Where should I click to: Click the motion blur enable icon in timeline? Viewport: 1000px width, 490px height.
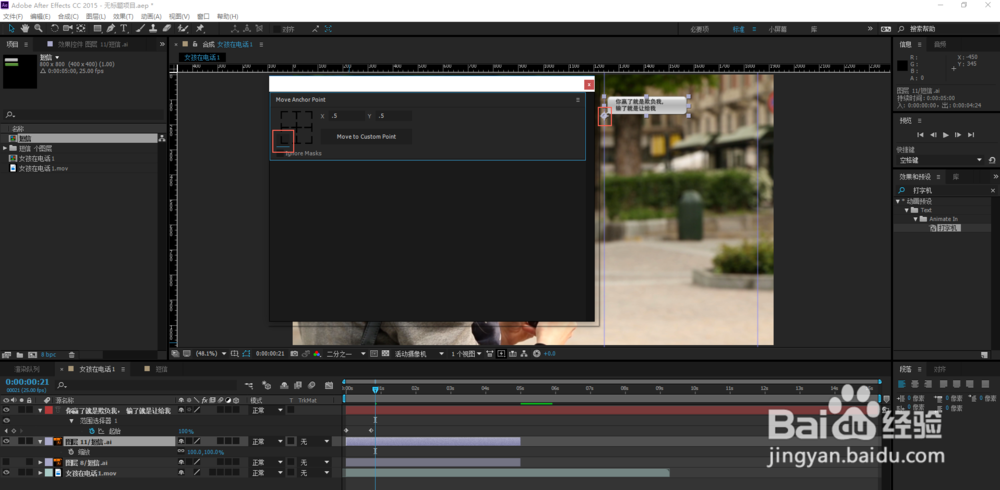click(311, 385)
